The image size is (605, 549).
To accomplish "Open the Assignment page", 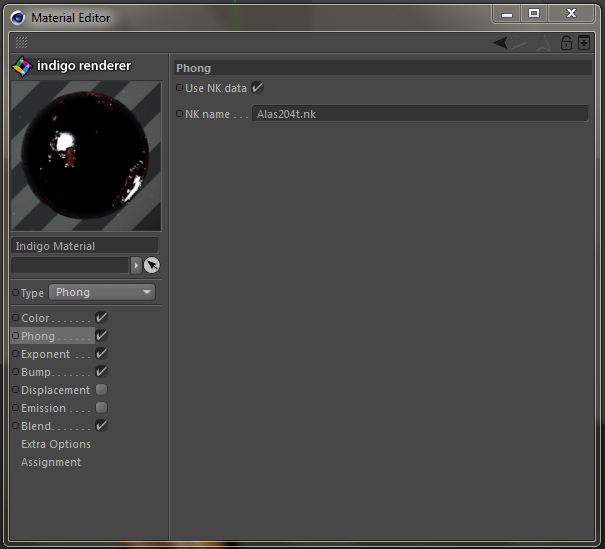I will point(51,462).
